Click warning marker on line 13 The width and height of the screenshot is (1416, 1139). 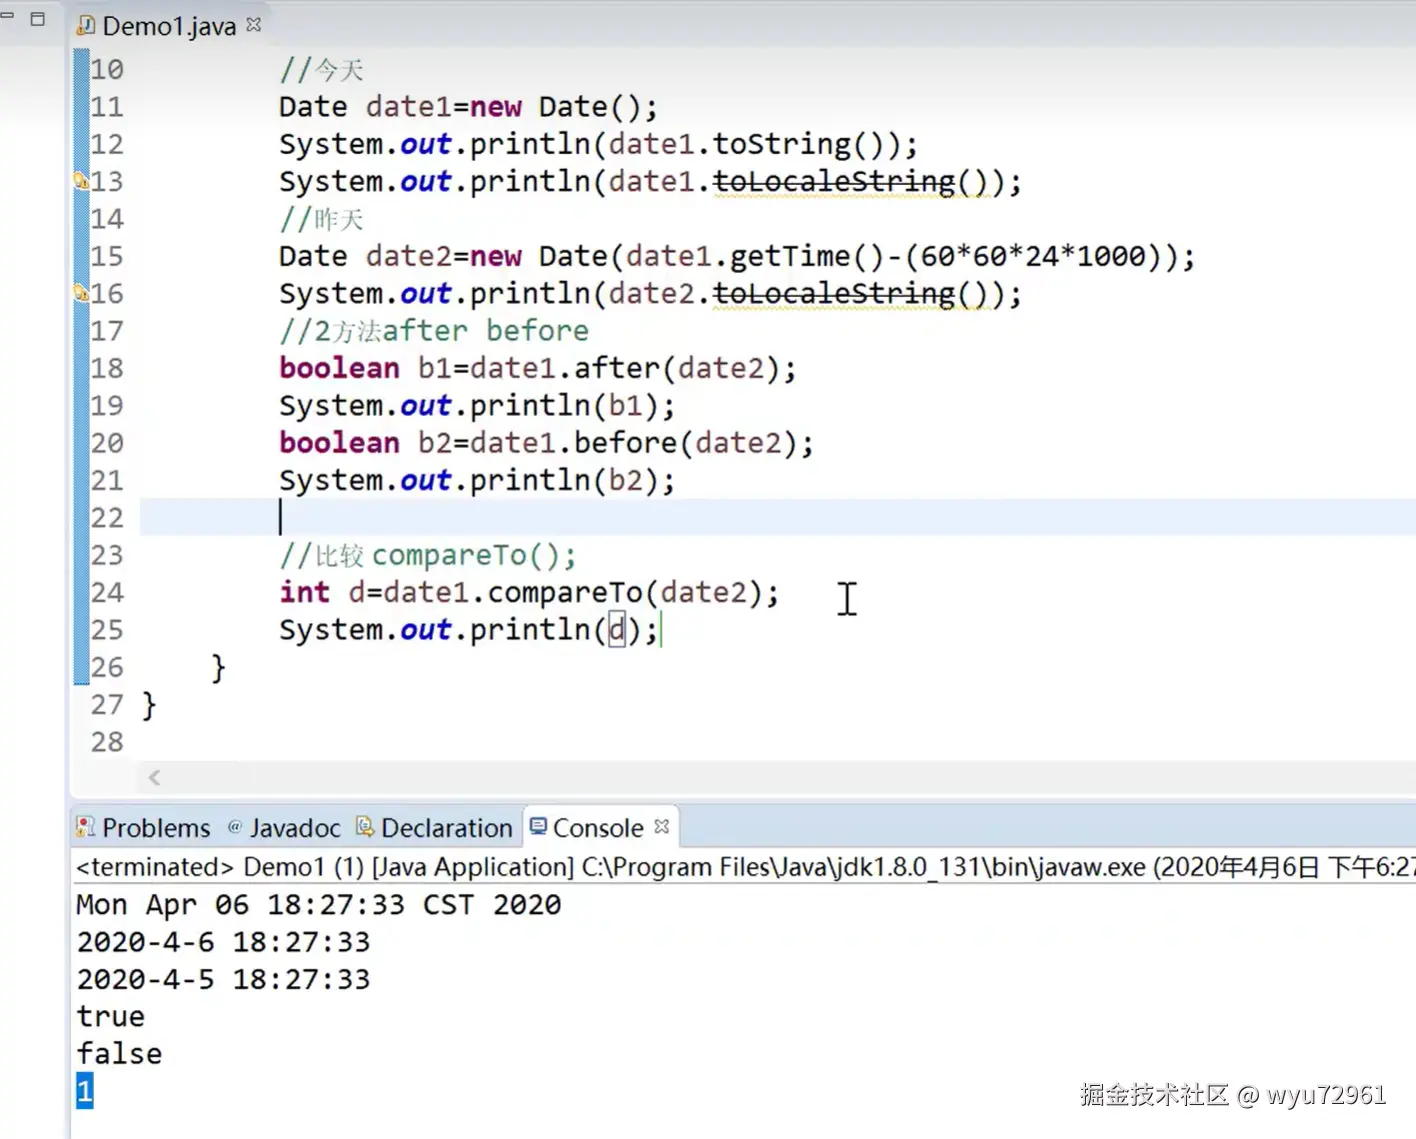coord(81,181)
